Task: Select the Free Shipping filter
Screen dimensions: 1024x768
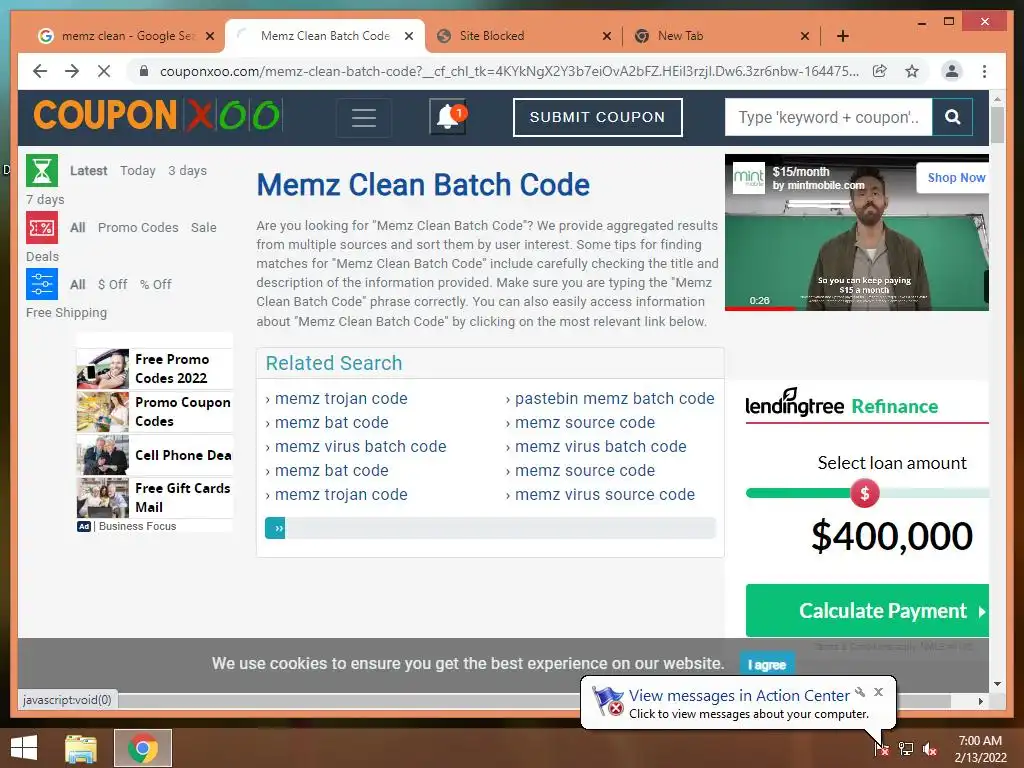Action: (67, 313)
